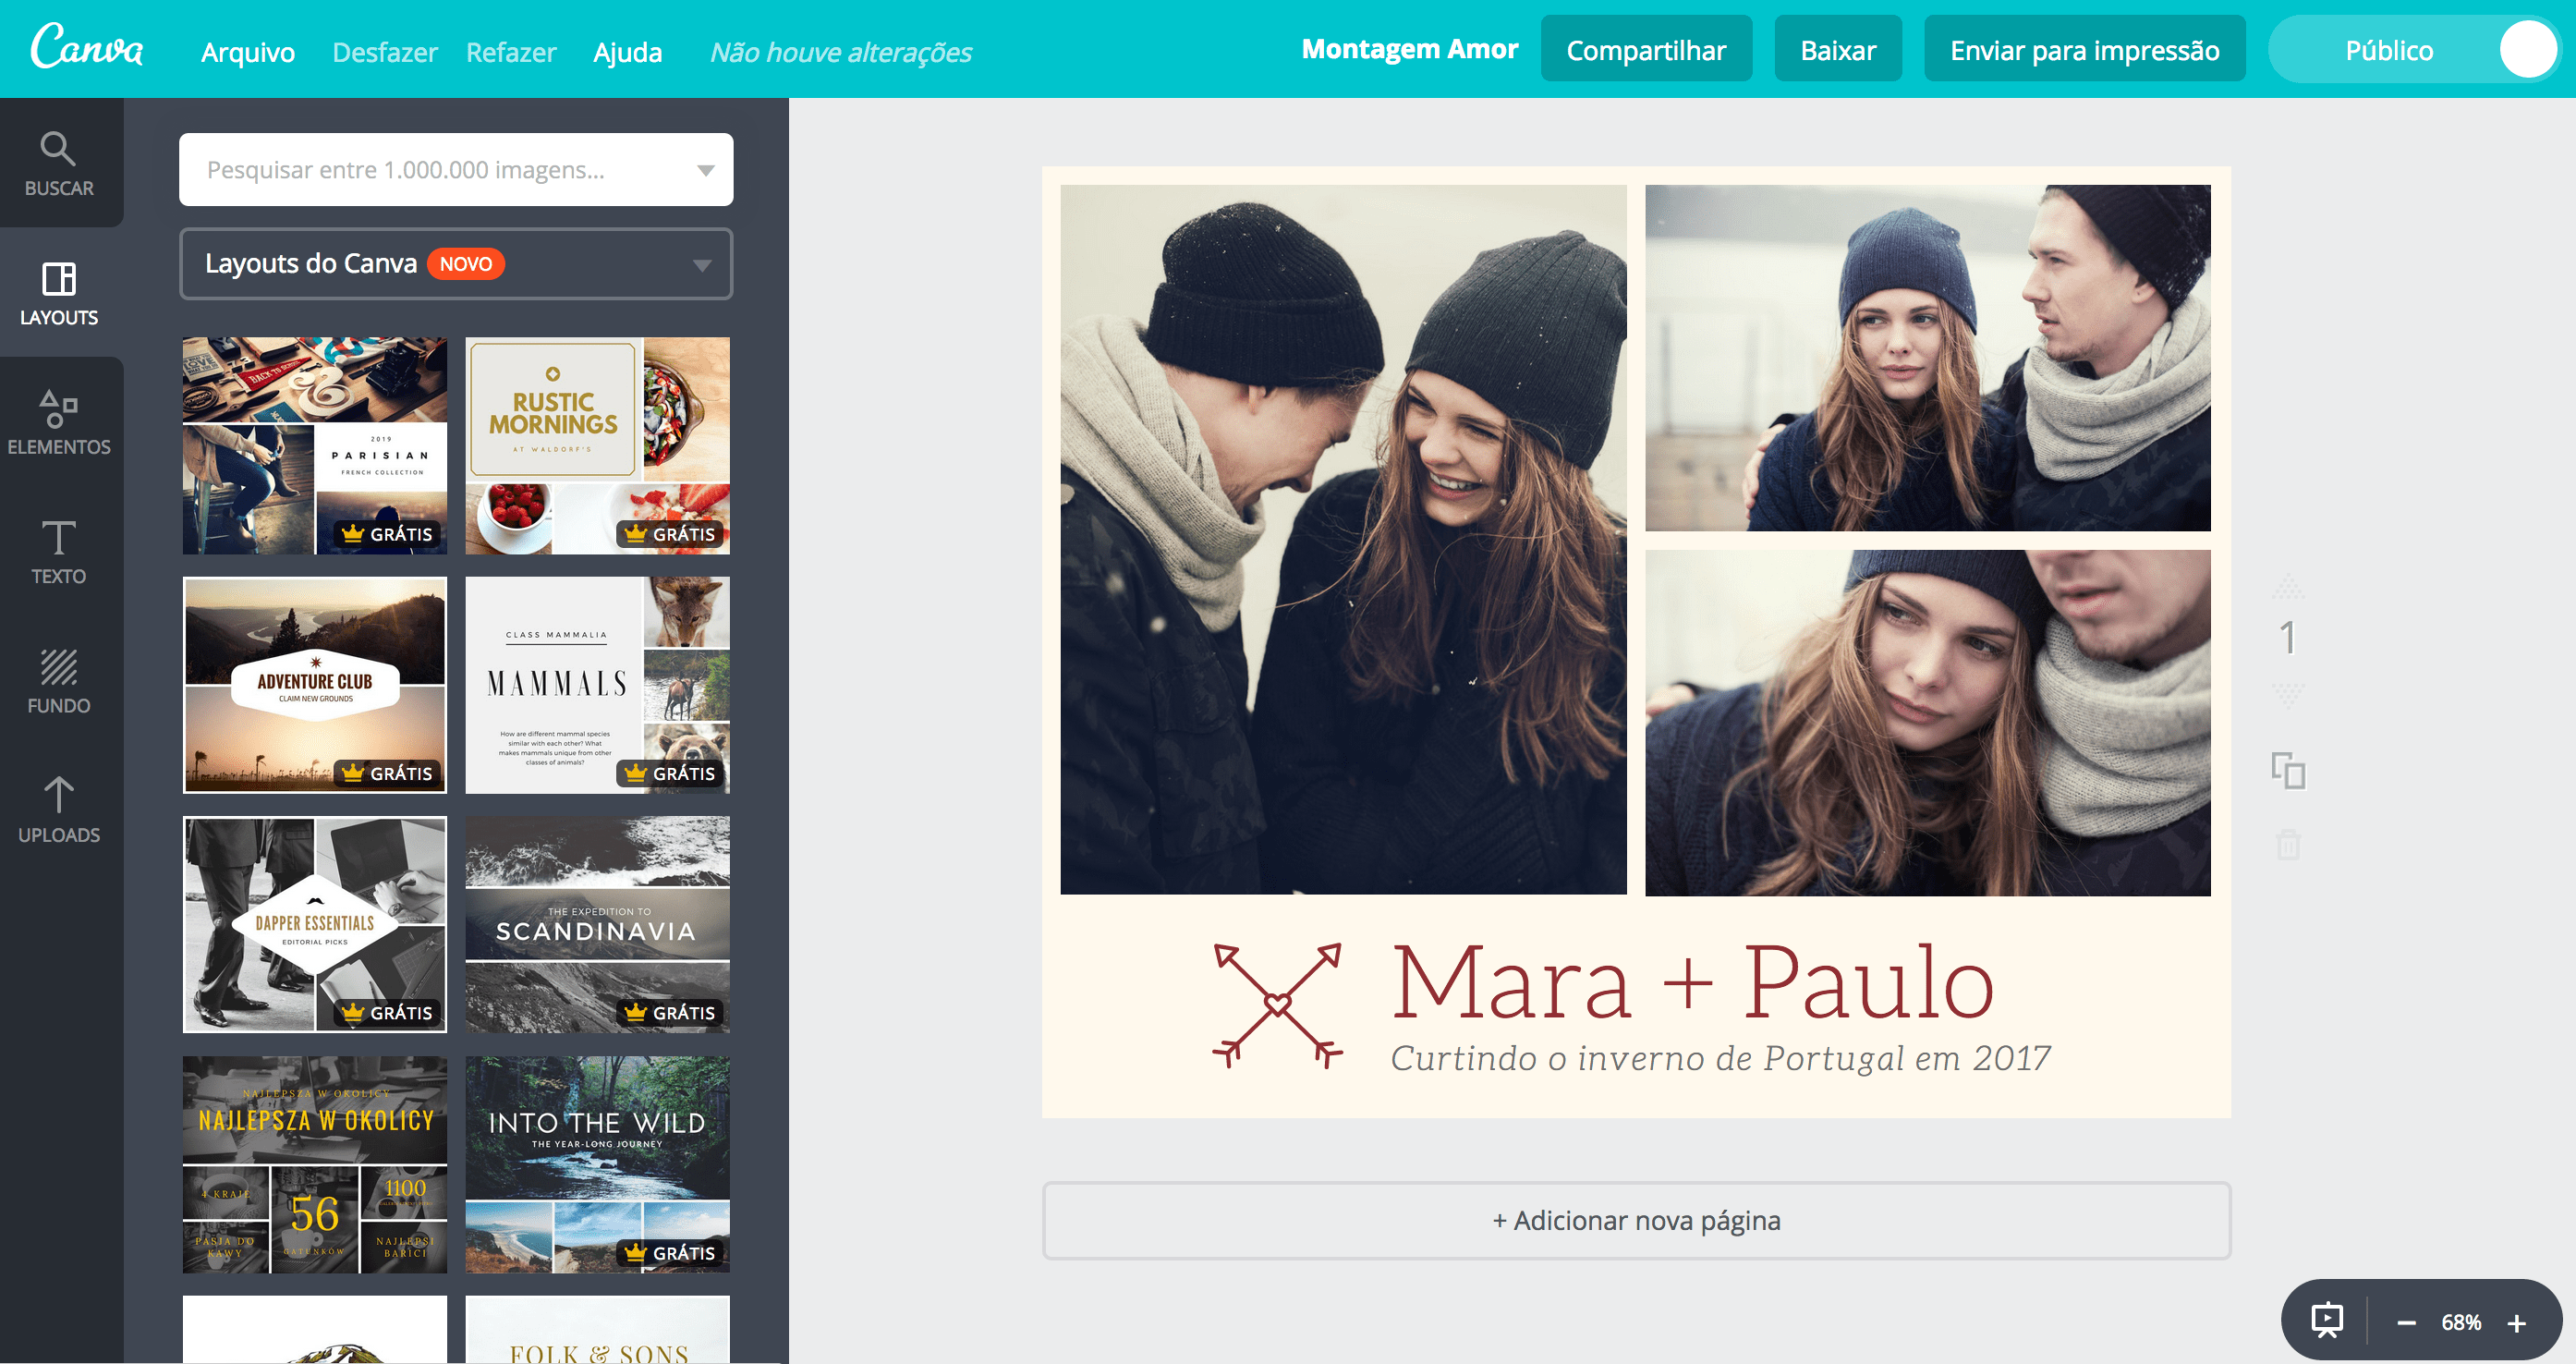The height and width of the screenshot is (1364, 2576).
Task: Open the Layouts panel
Action: 59,292
